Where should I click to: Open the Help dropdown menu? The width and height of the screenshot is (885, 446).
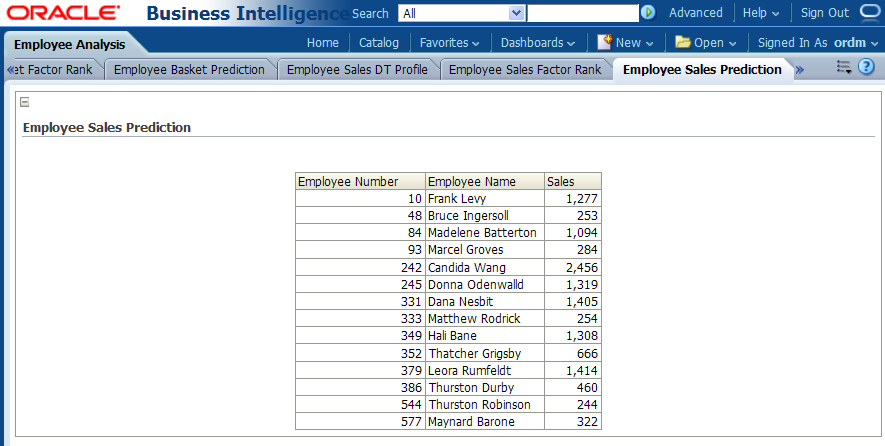pyautogui.click(x=761, y=13)
